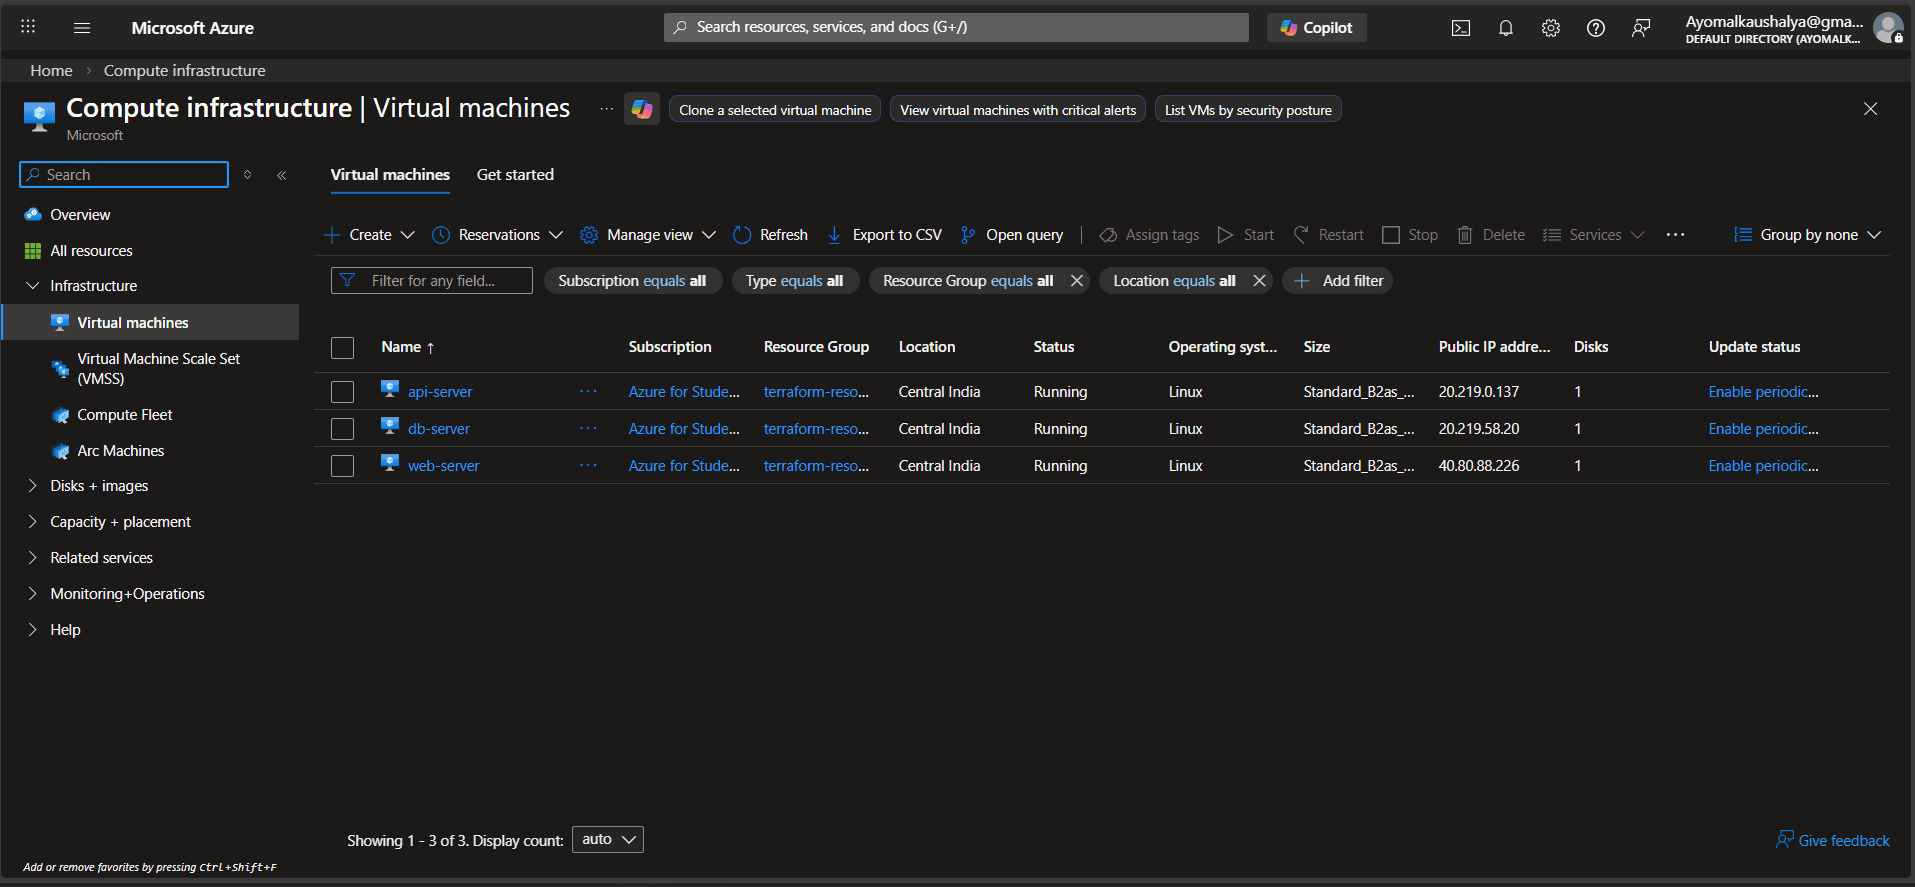Open the Create dropdown
The width and height of the screenshot is (1915, 887).
click(369, 235)
